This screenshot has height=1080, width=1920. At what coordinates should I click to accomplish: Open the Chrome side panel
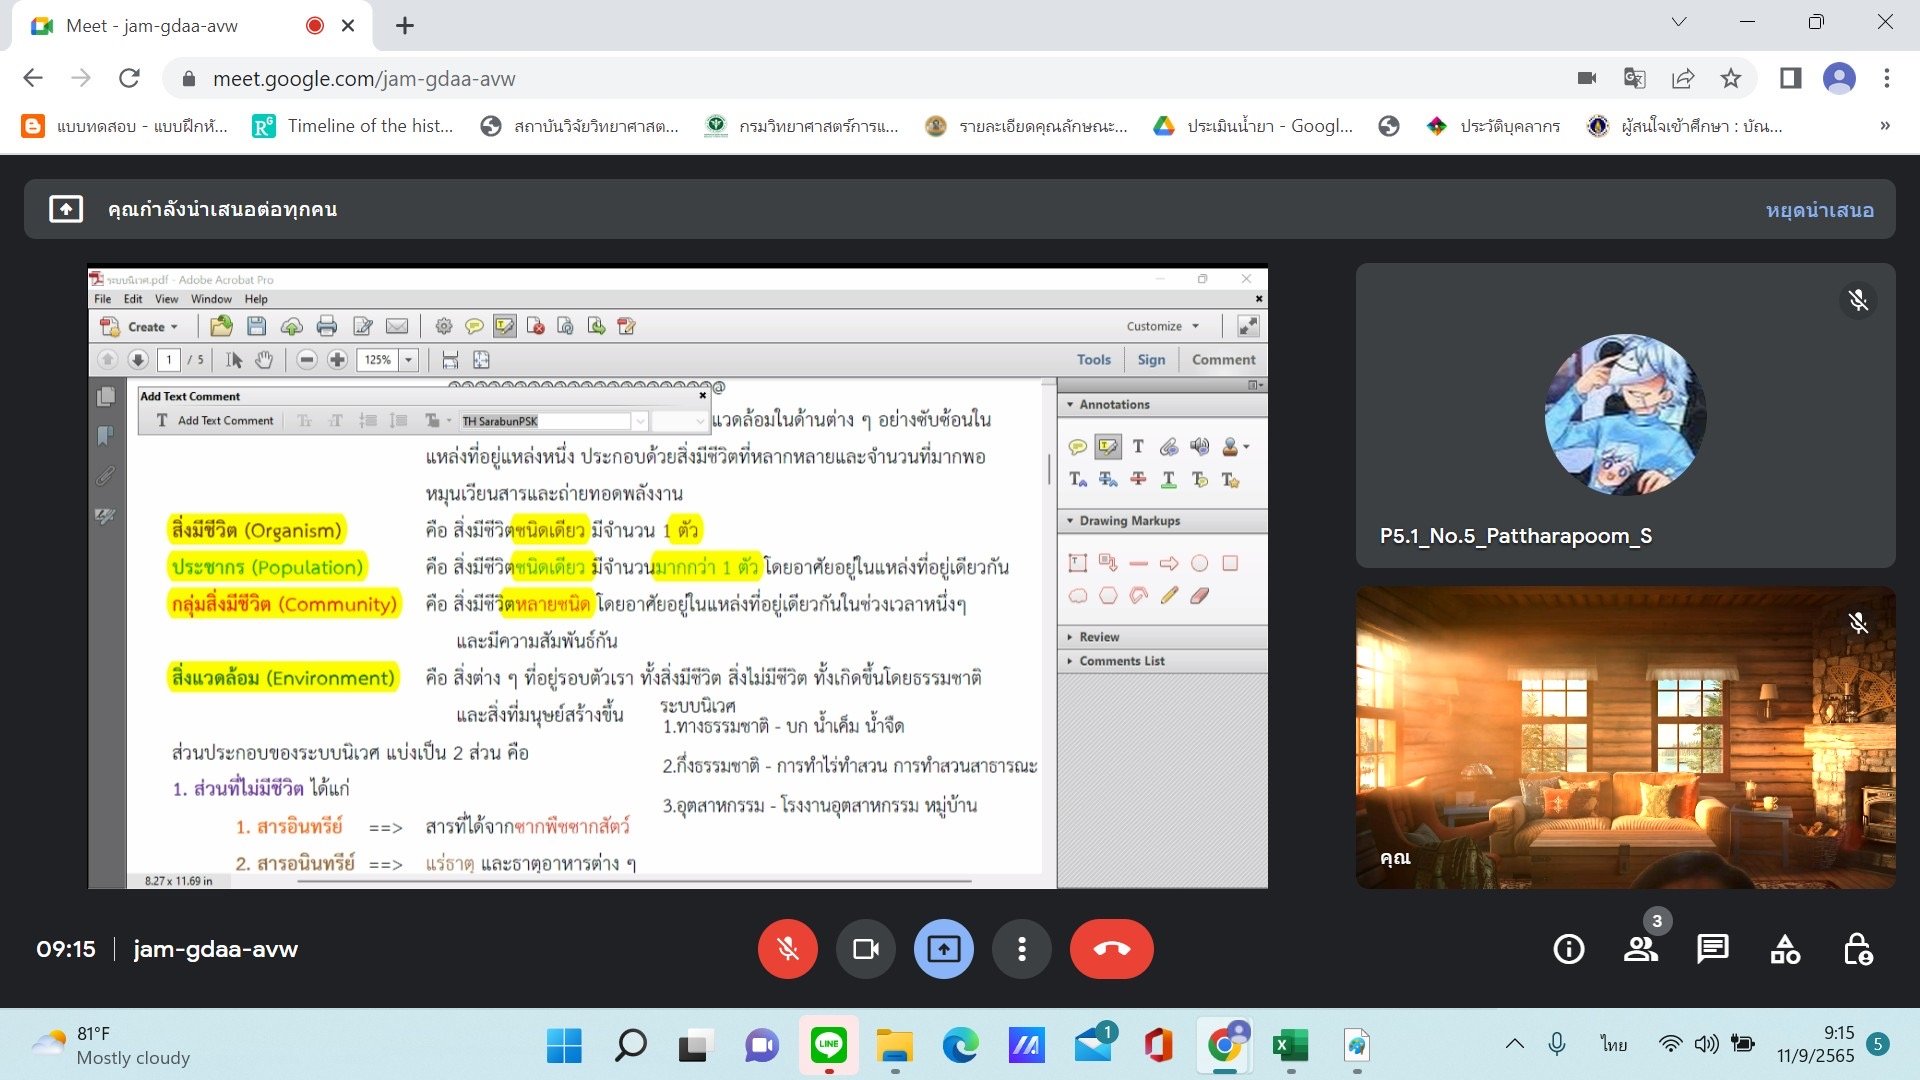pyautogui.click(x=1791, y=78)
